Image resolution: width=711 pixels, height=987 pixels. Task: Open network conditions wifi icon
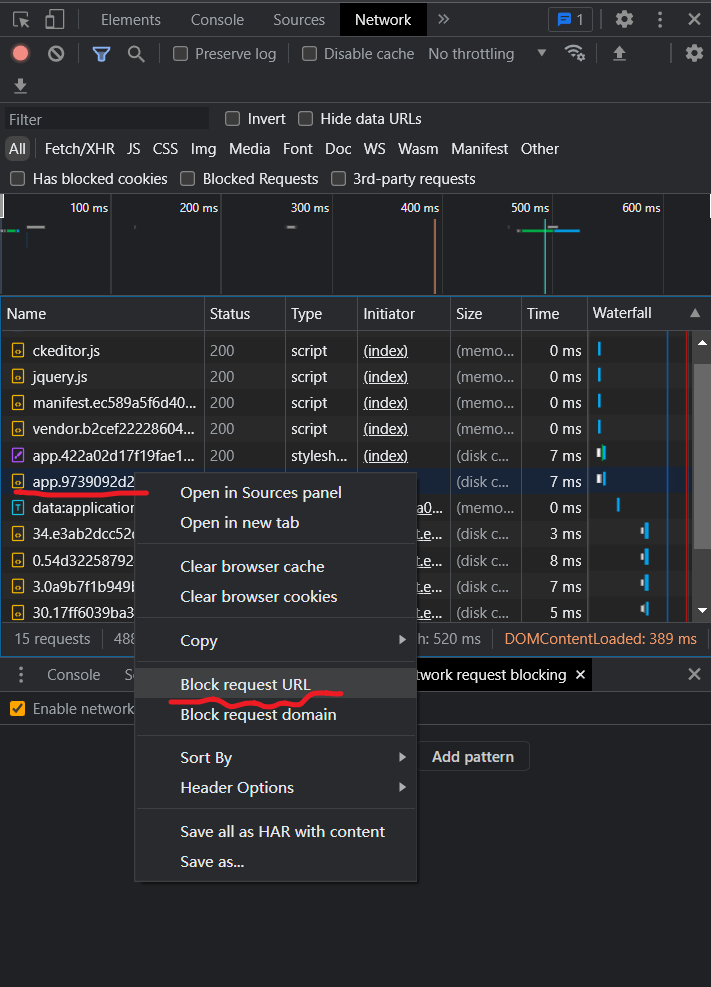click(x=574, y=54)
